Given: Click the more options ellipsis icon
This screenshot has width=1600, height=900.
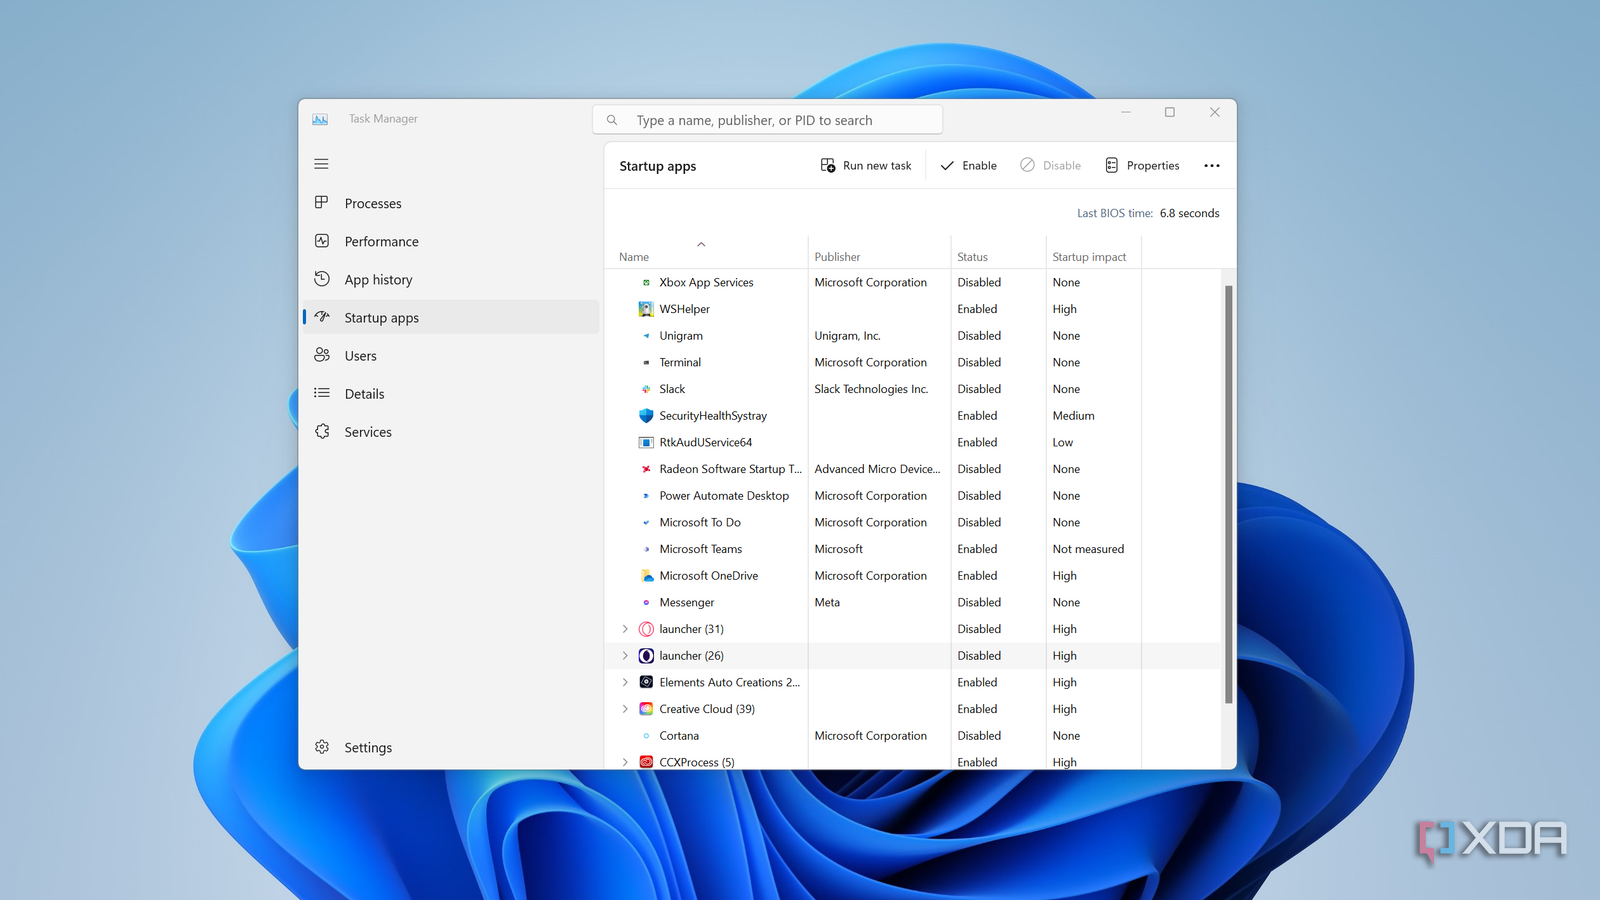Looking at the screenshot, I should pyautogui.click(x=1211, y=165).
